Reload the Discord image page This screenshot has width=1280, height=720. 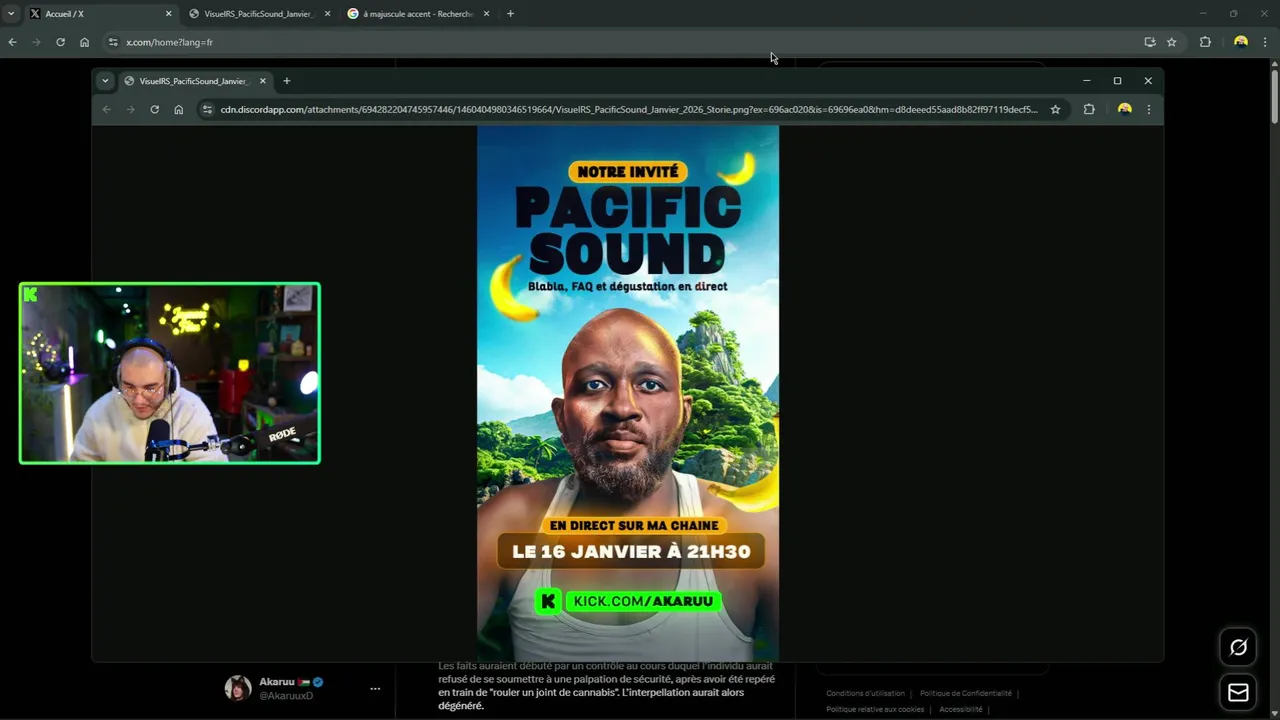coord(154,109)
